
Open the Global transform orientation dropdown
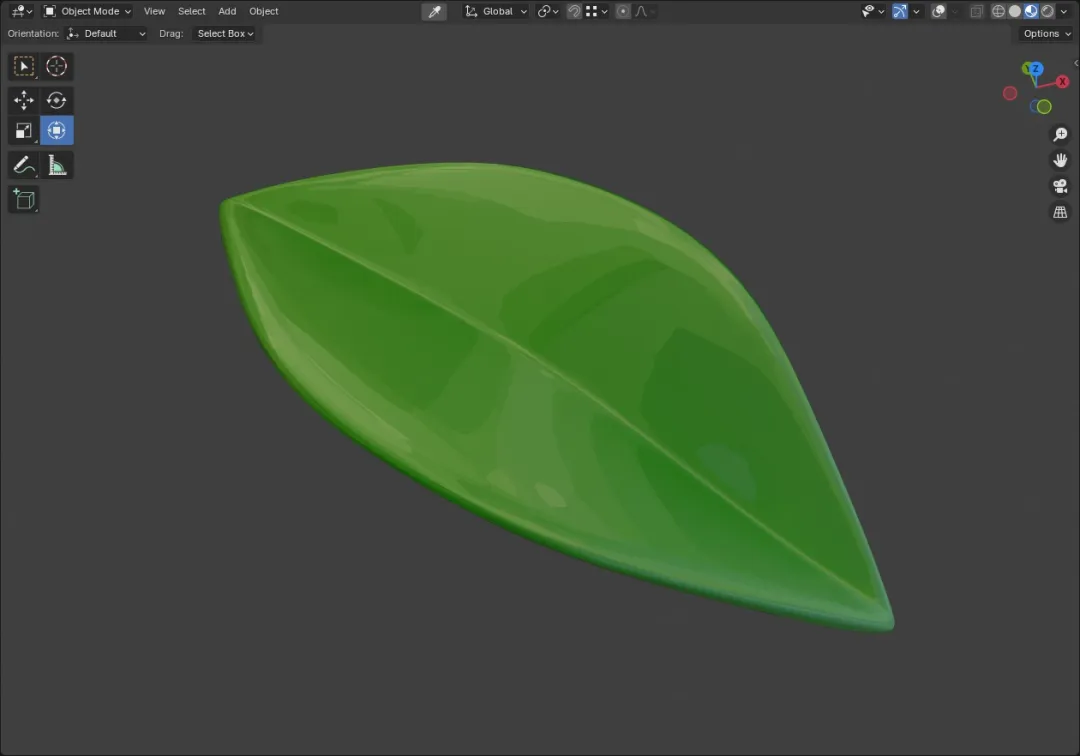(496, 11)
